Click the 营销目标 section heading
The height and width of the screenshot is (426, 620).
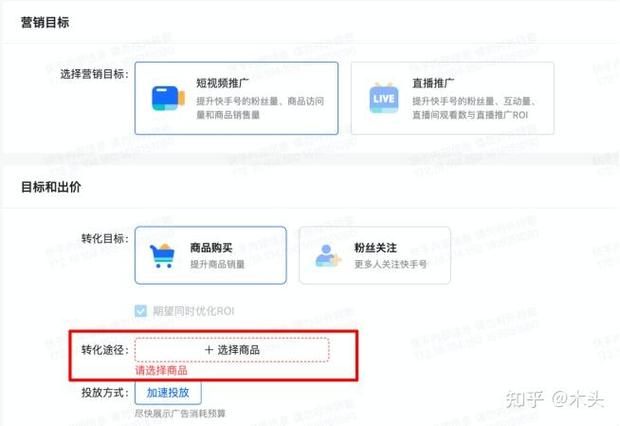(x=45, y=22)
